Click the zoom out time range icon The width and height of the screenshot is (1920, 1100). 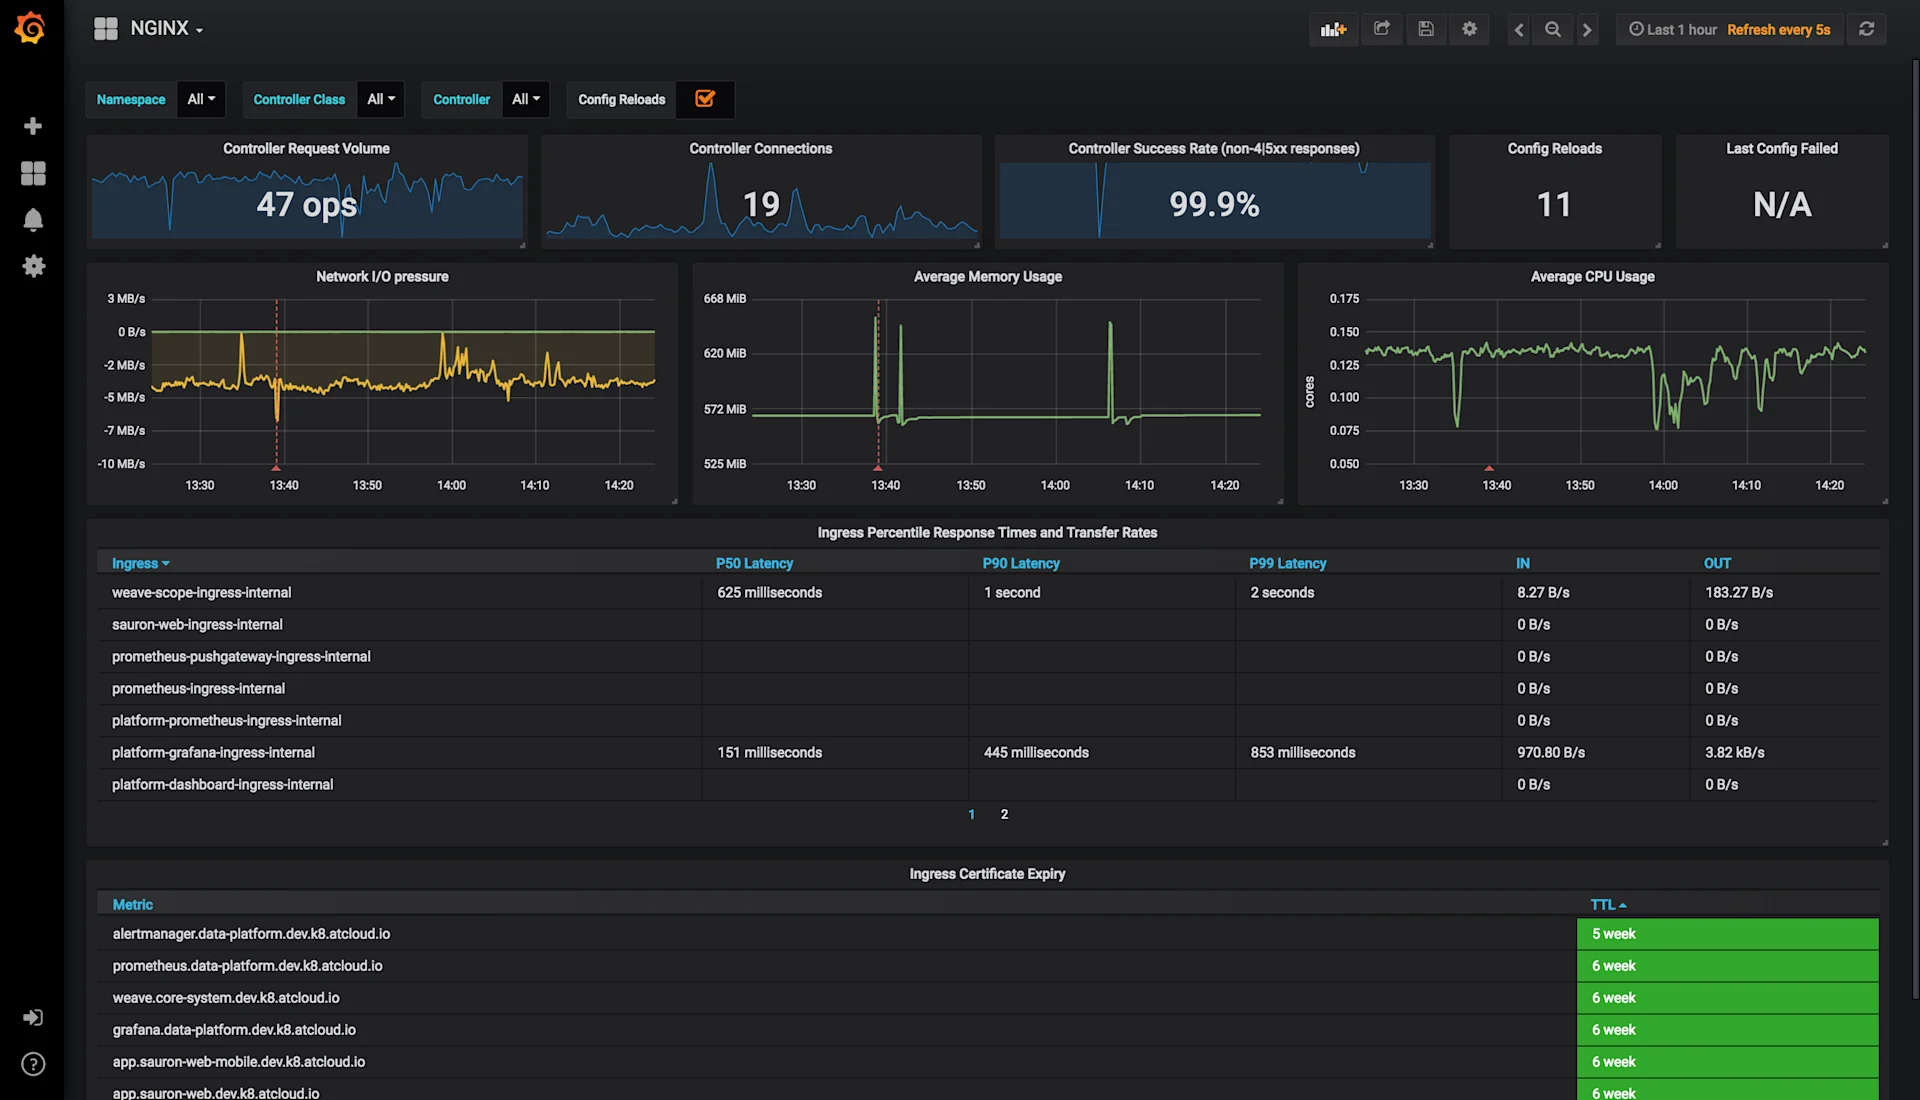click(1552, 30)
